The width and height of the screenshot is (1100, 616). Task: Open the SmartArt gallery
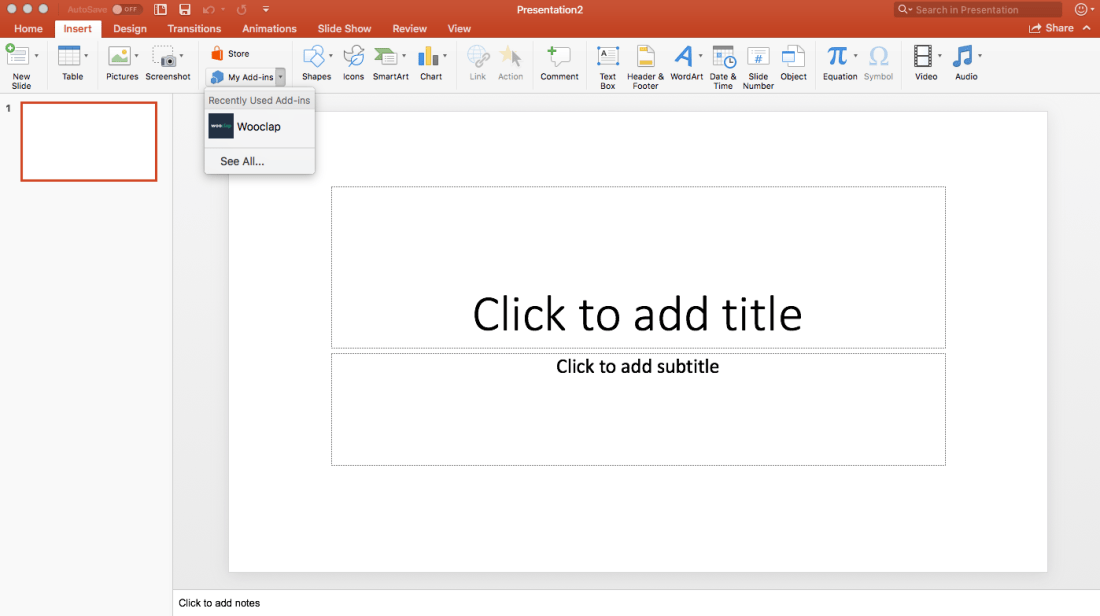(389, 64)
